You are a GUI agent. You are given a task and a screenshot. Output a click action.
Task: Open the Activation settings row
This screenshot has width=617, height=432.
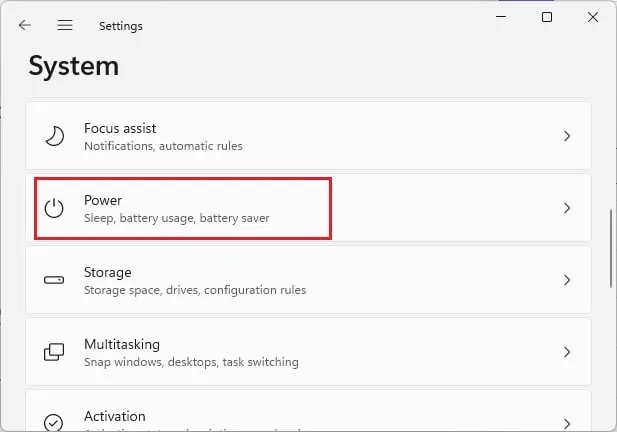[x=308, y=411]
